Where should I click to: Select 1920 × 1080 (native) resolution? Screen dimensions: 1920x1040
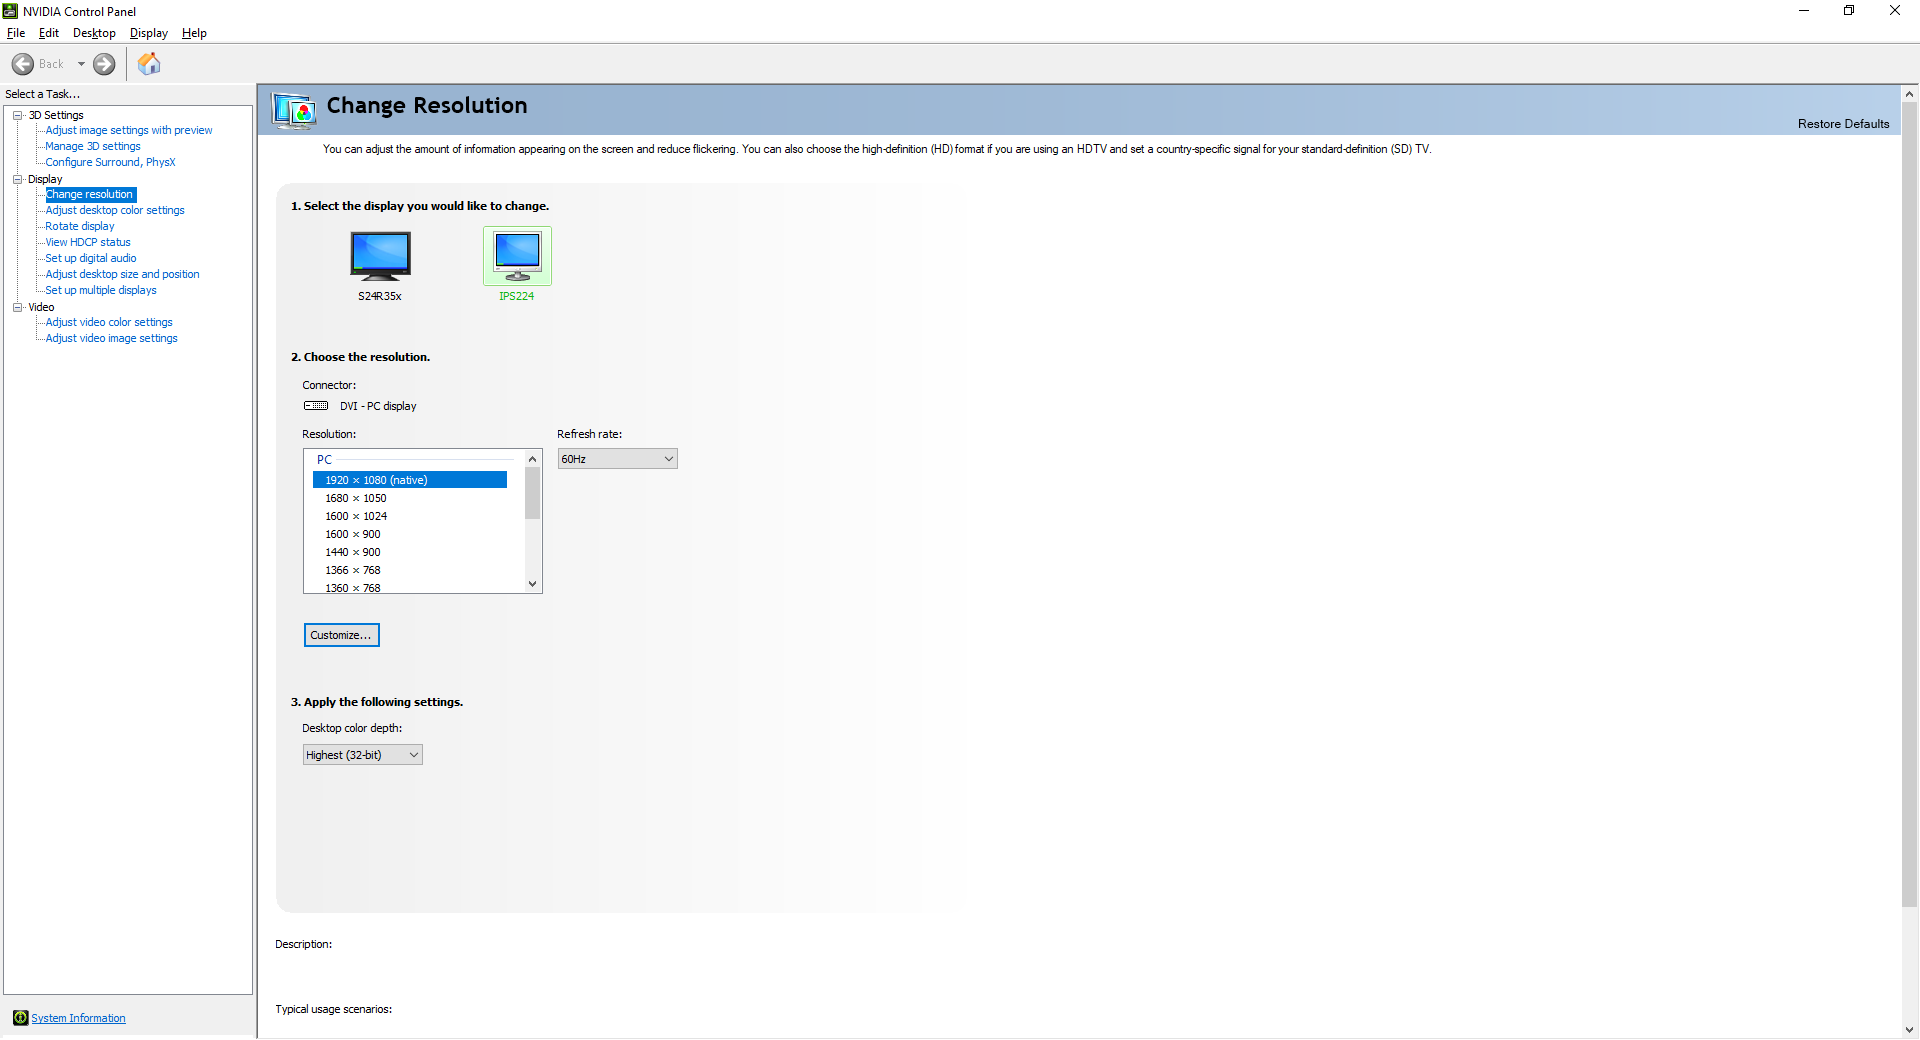[x=410, y=480]
